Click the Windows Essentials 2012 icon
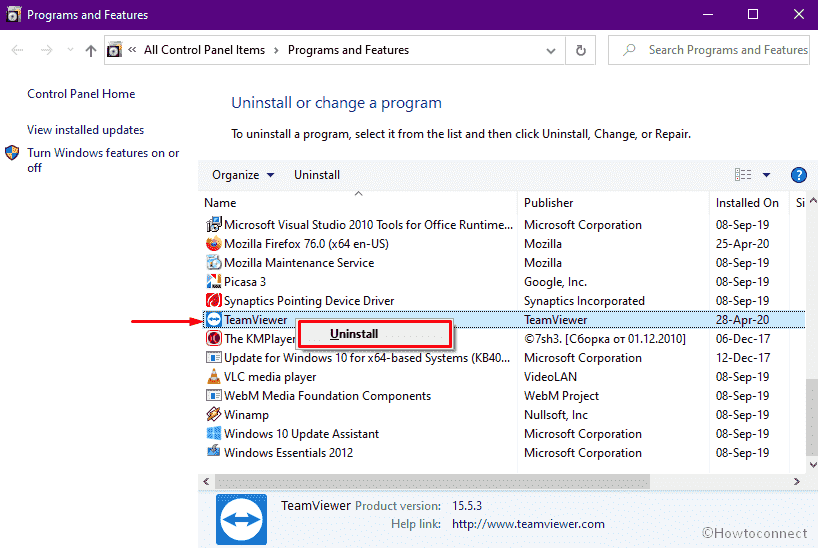Image resolution: width=818 pixels, height=548 pixels. (213, 450)
